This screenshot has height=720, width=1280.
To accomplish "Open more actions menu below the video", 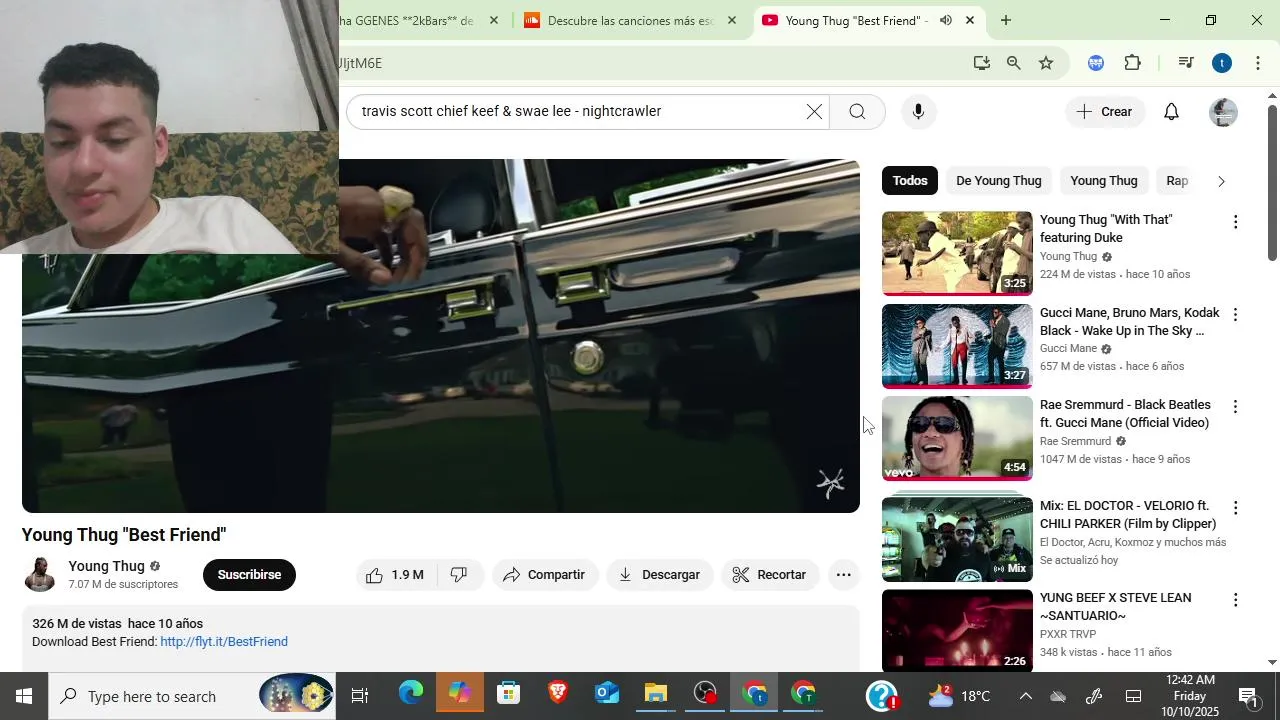I will (844, 575).
